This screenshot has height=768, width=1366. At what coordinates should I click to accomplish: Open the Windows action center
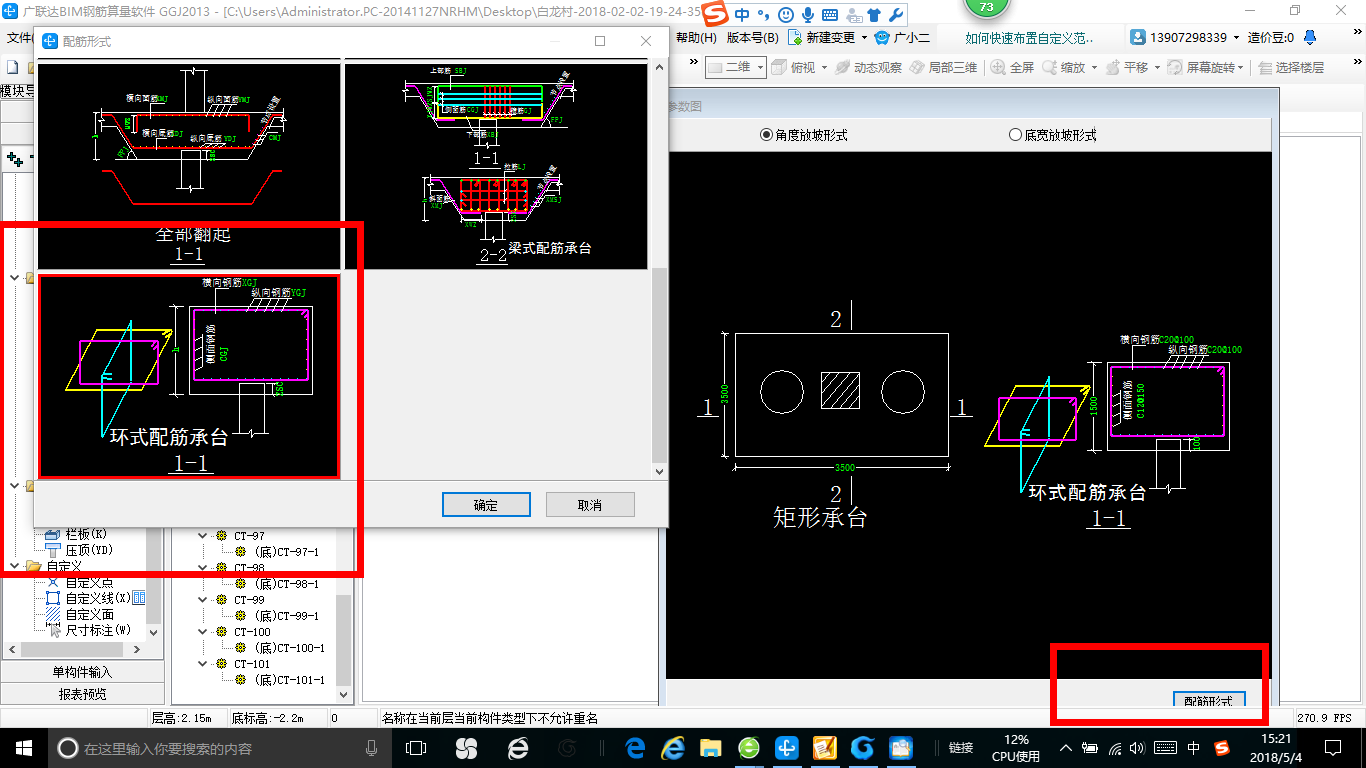coord(1332,747)
